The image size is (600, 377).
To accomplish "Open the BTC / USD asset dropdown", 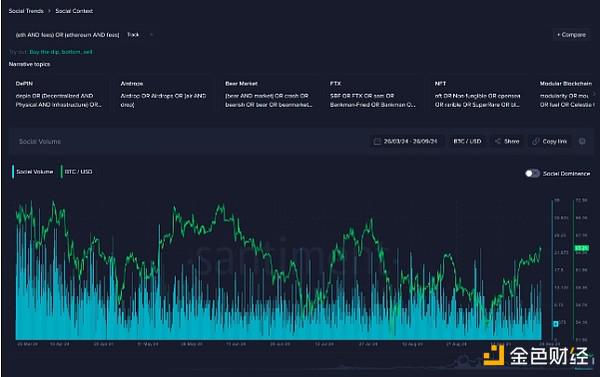I will pos(467,142).
